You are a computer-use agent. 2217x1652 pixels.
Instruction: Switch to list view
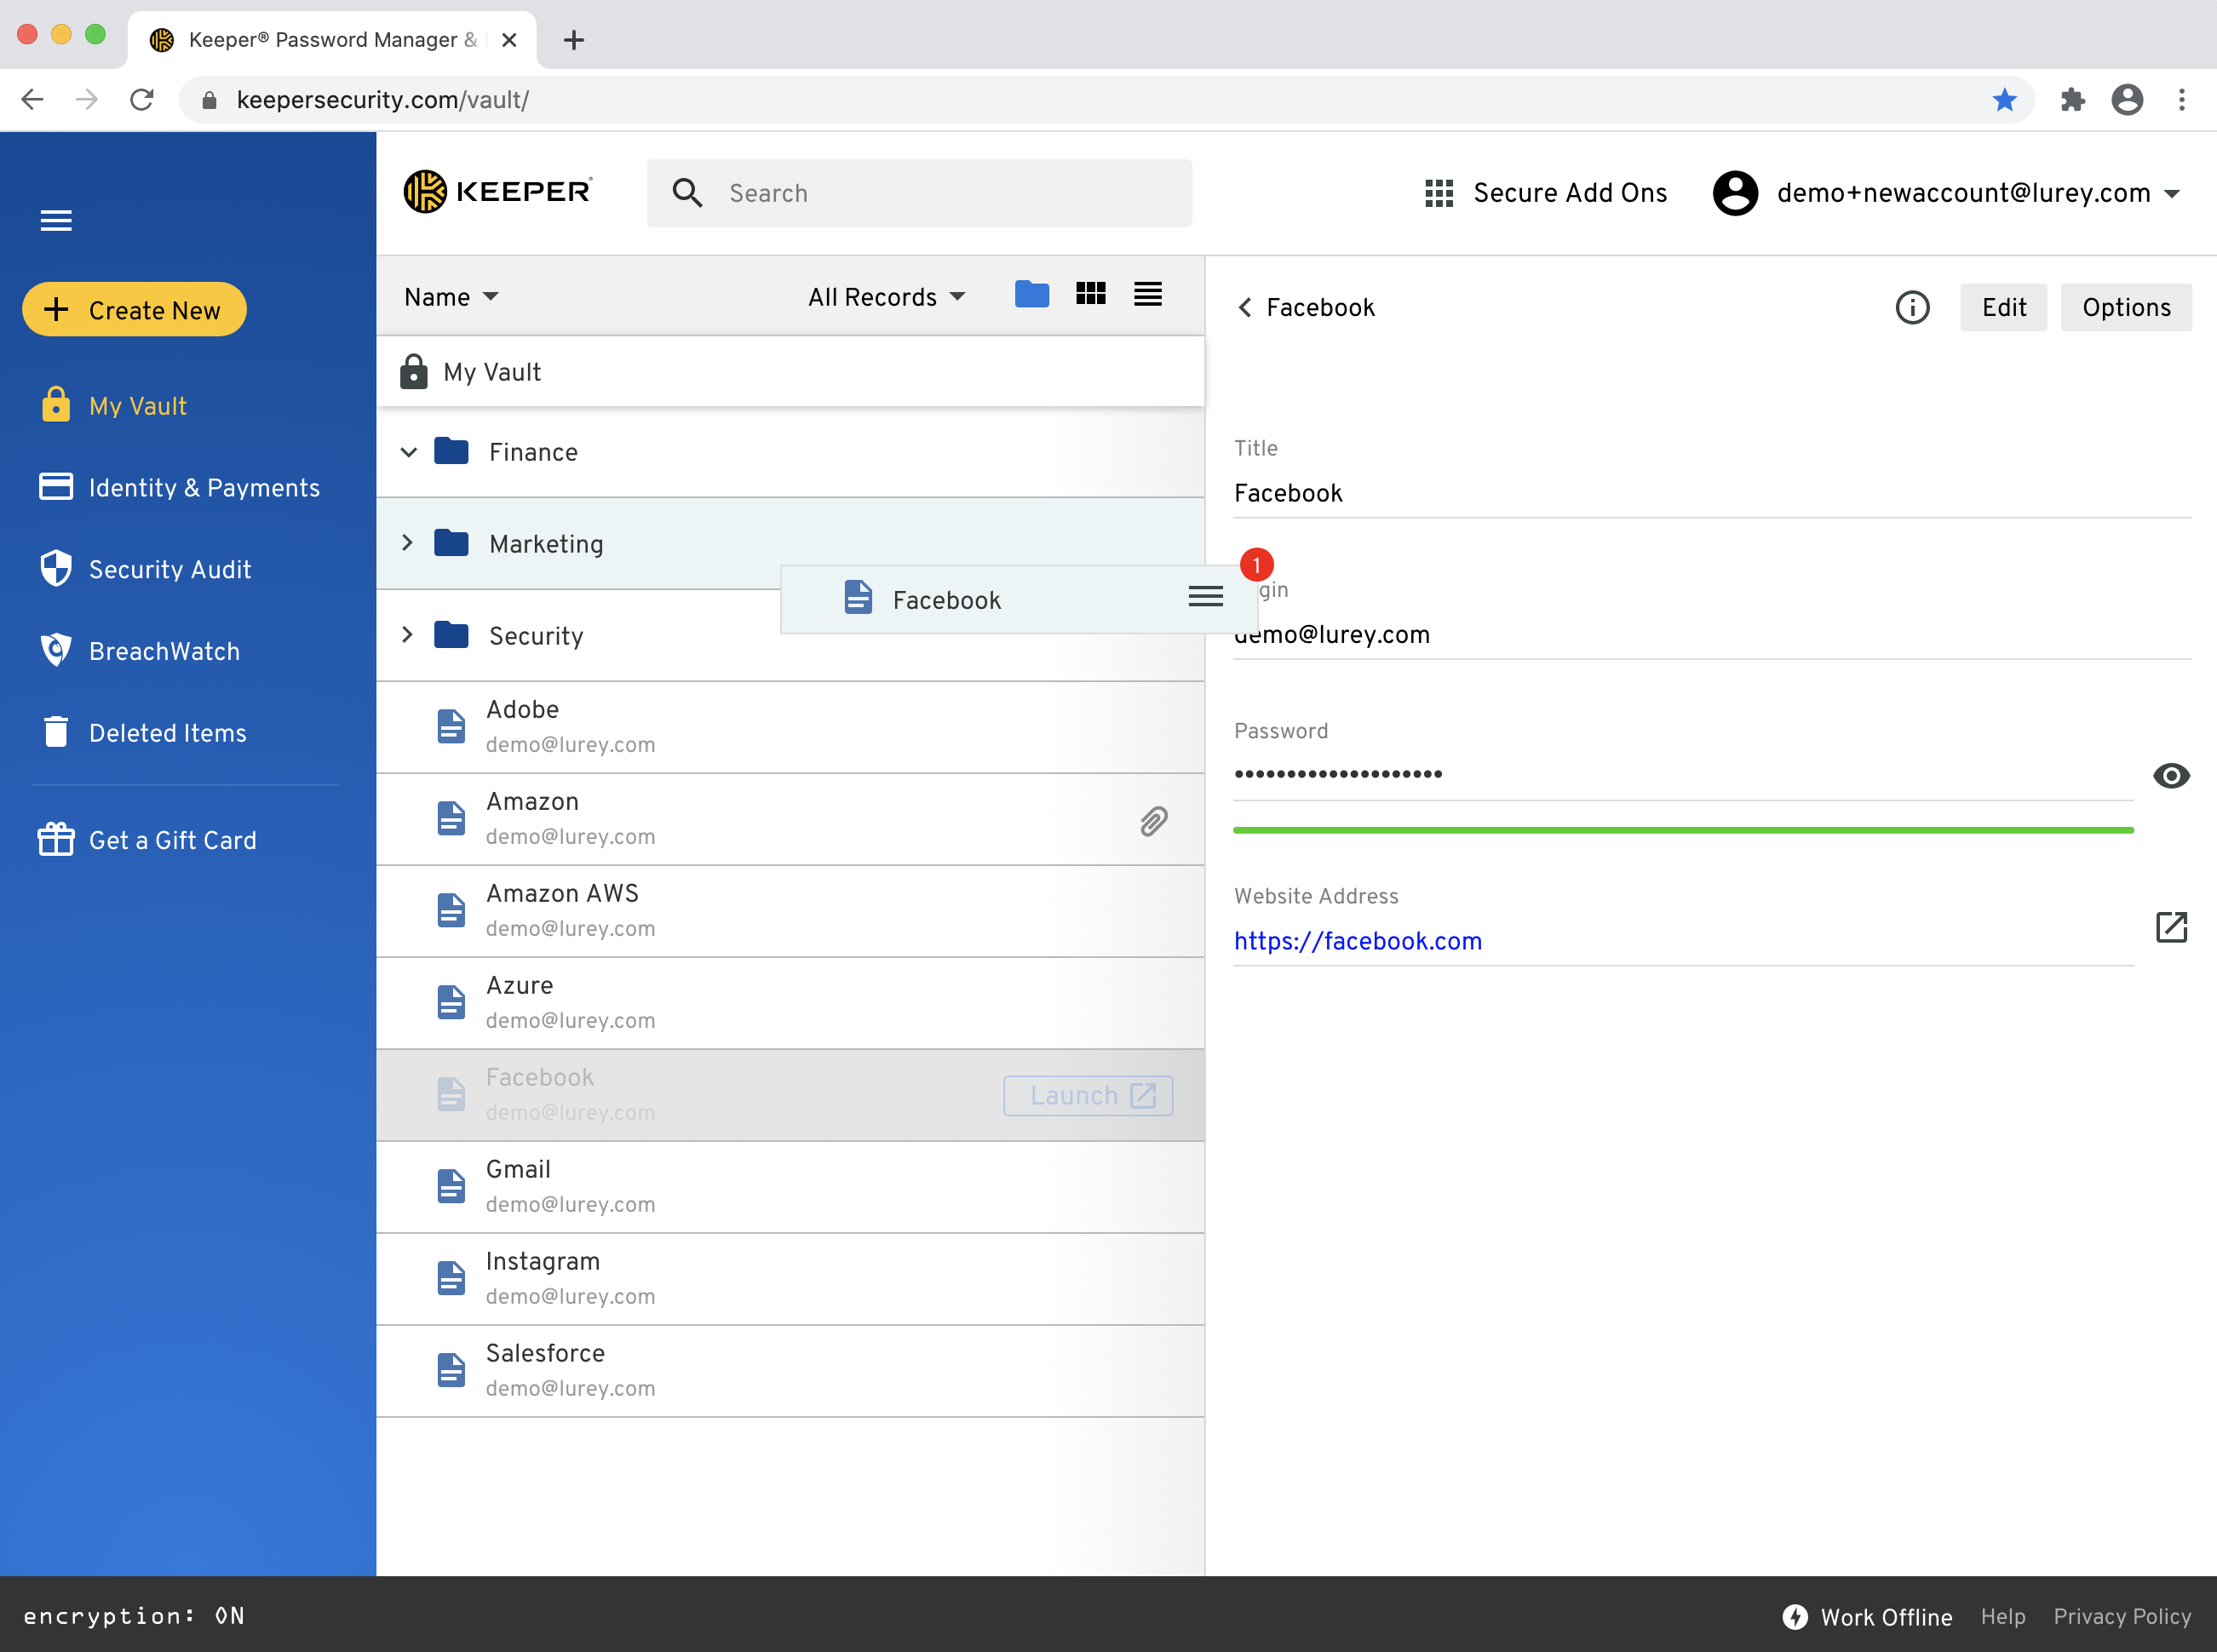1148,293
